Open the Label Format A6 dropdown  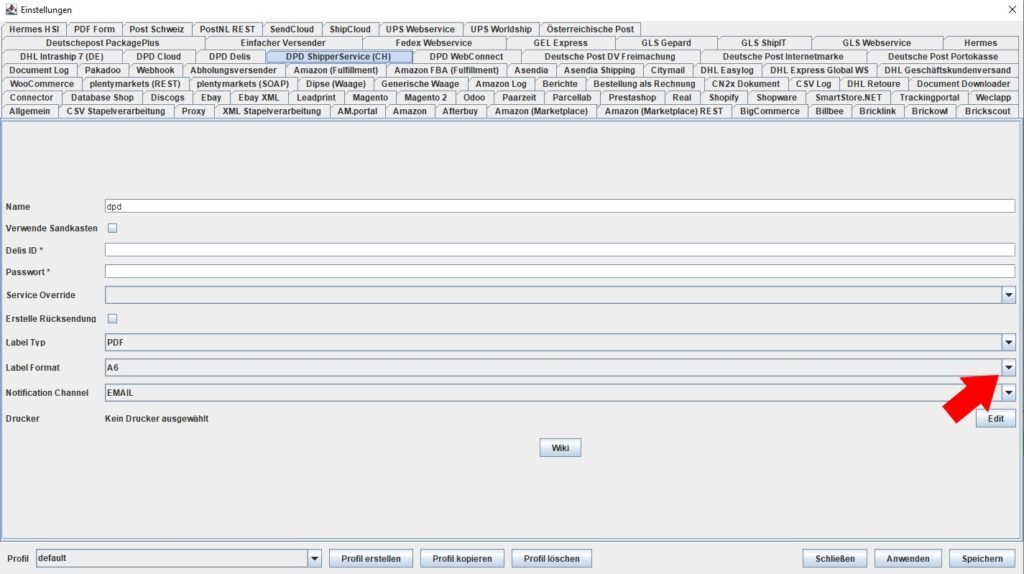560,368
